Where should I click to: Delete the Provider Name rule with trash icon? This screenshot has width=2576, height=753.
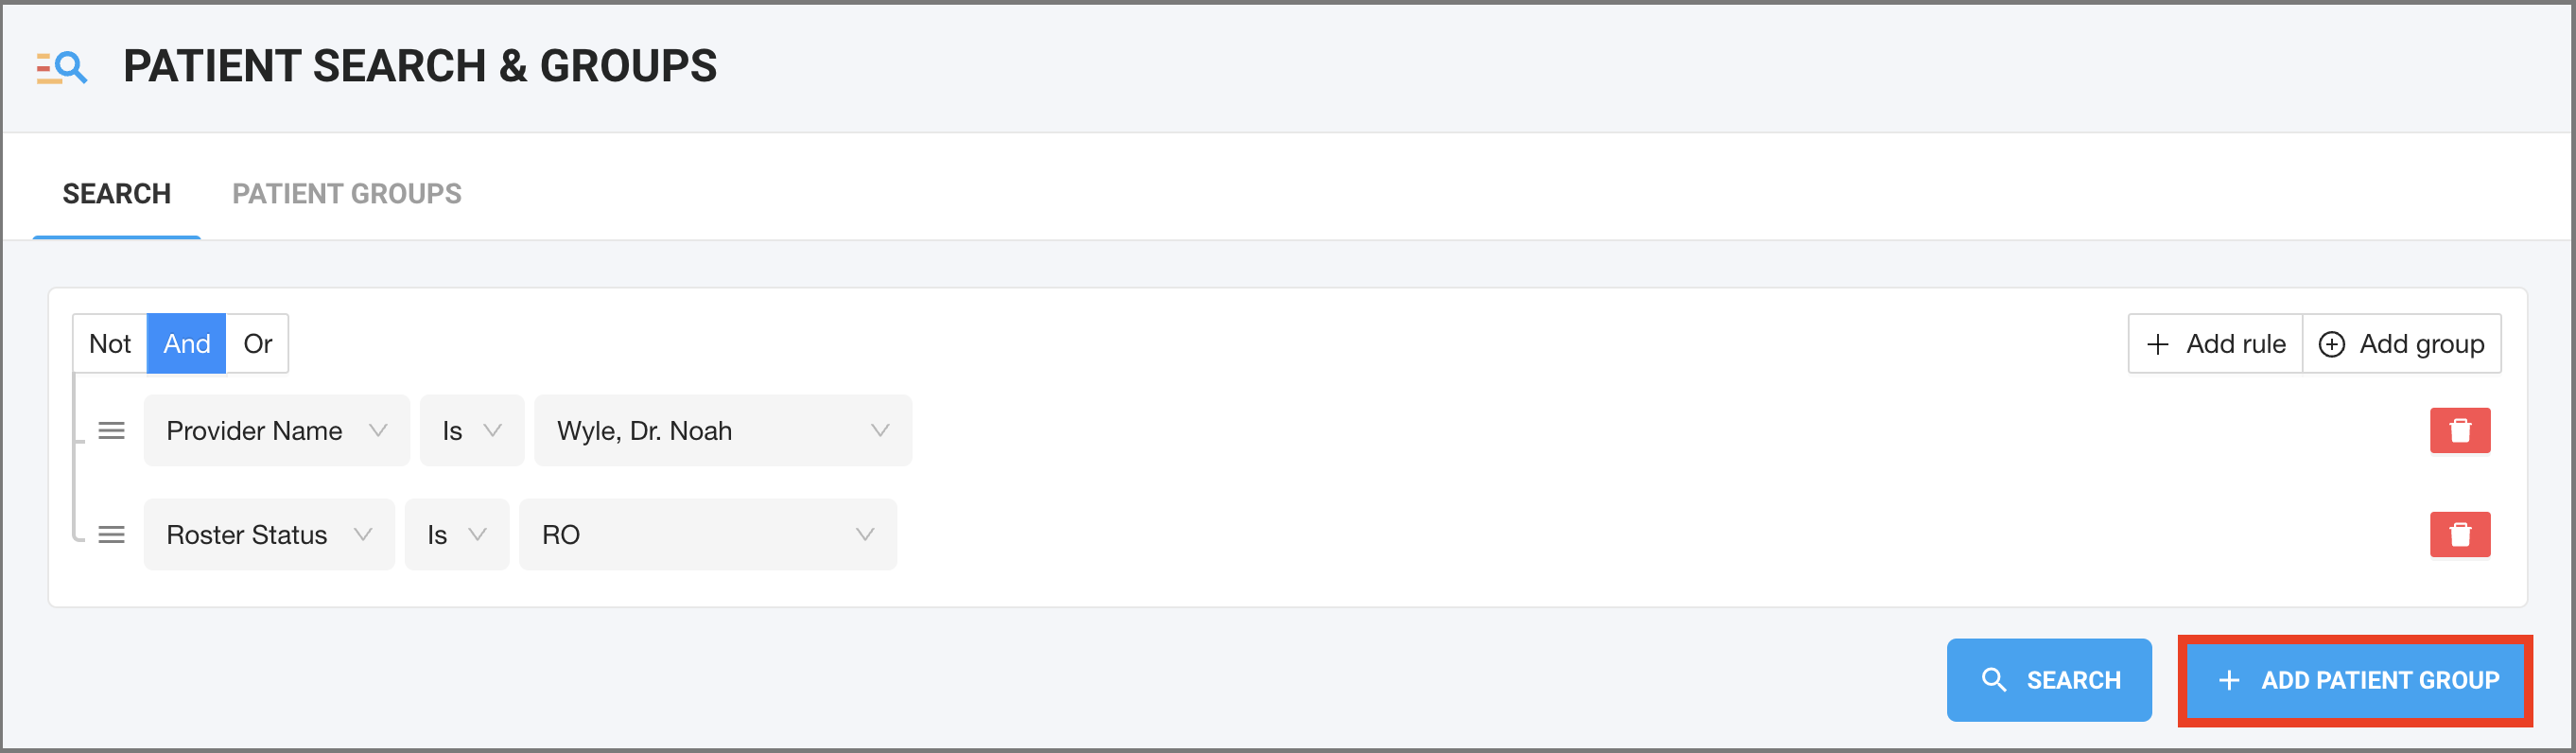point(2459,430)
